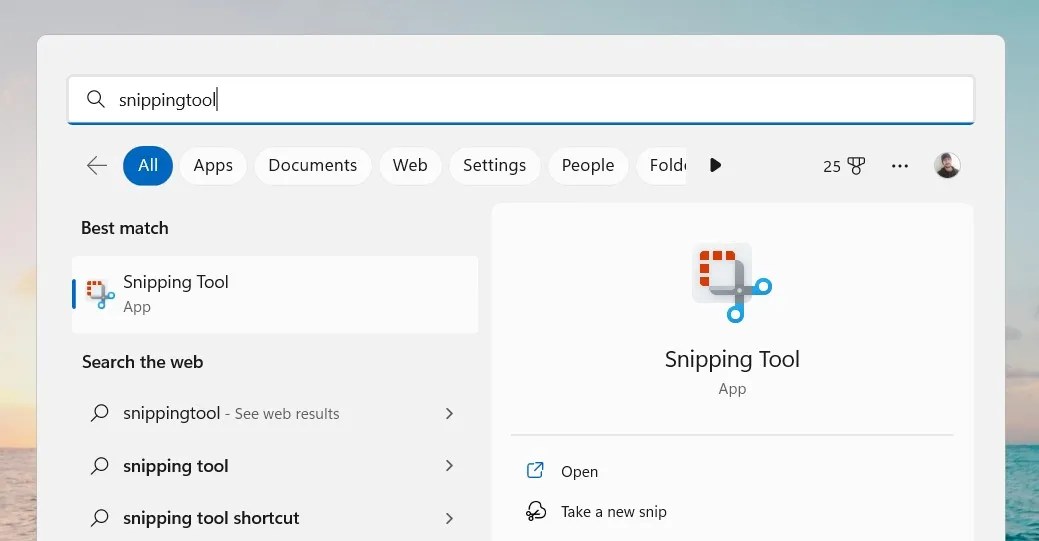Expand the snippingtool web result chevron
1039x541 pixels.
(449, 413)
